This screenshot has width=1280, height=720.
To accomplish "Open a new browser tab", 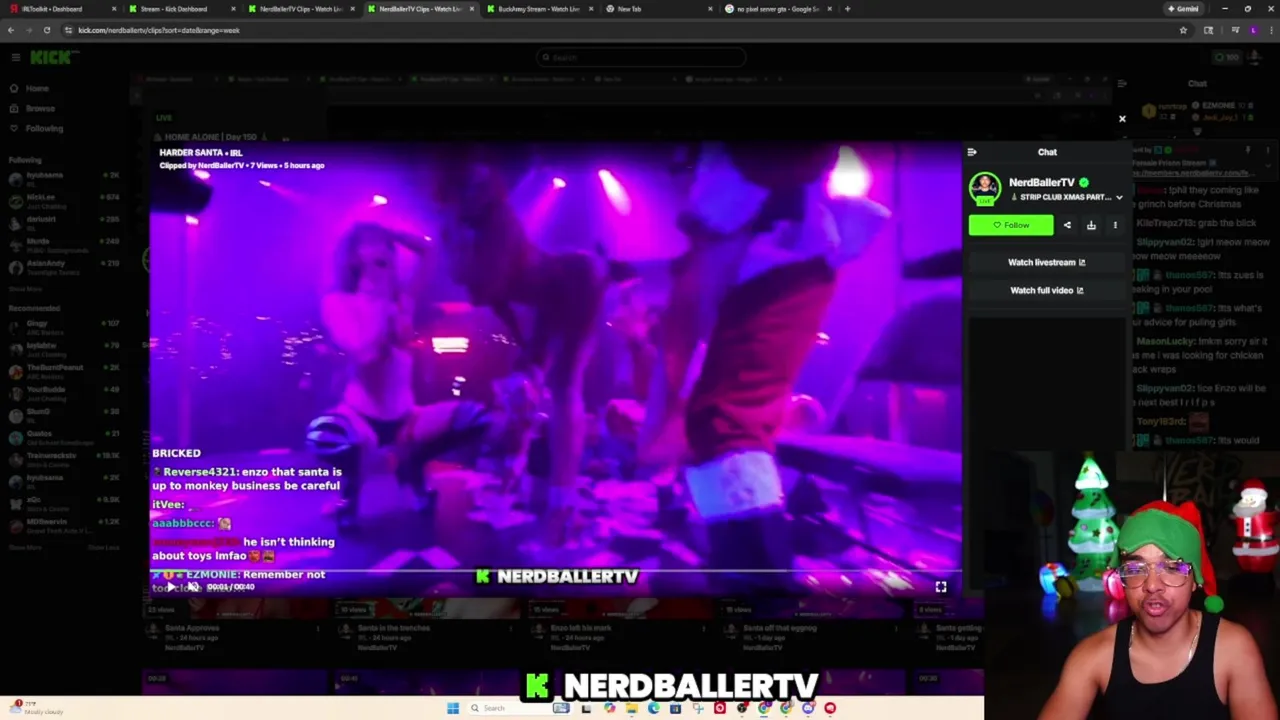I will 847,9.
